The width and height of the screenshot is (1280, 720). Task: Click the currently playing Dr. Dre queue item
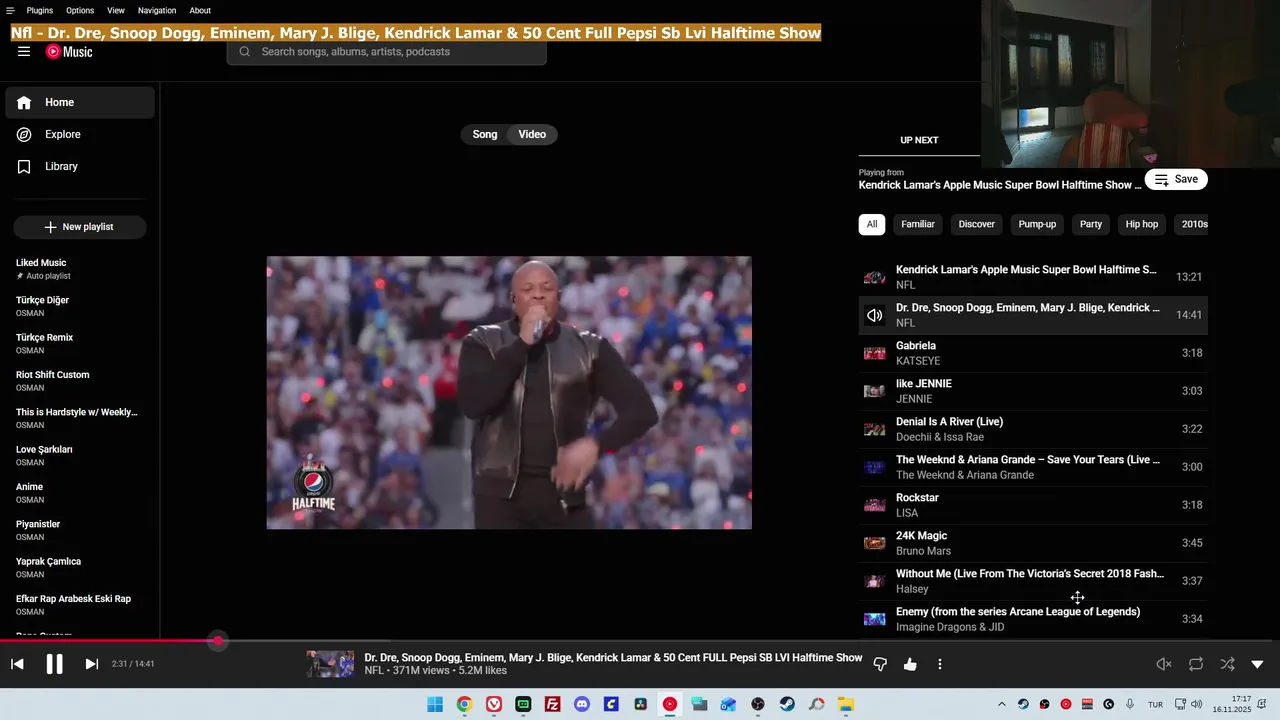(1033, 315)
